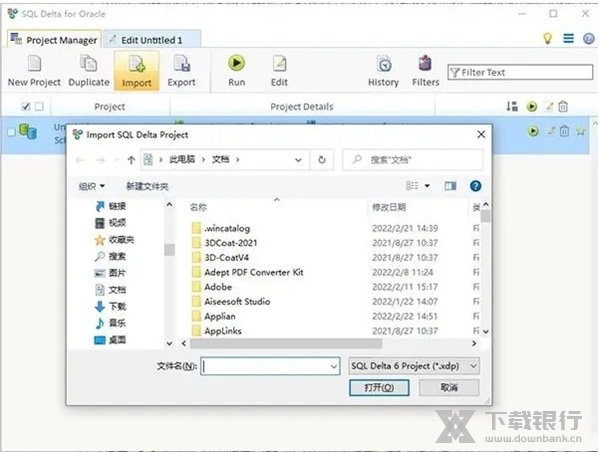Switch to the Edit Untitled 1 tab
Viewport: 600px width, 452px height.
coord(152,40)
